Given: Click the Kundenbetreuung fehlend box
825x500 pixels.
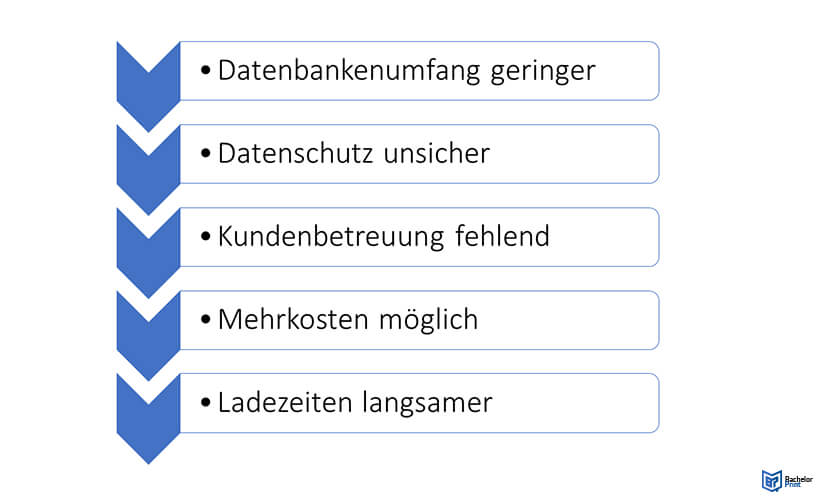Looking at the screenshot, I should (419, 237).
